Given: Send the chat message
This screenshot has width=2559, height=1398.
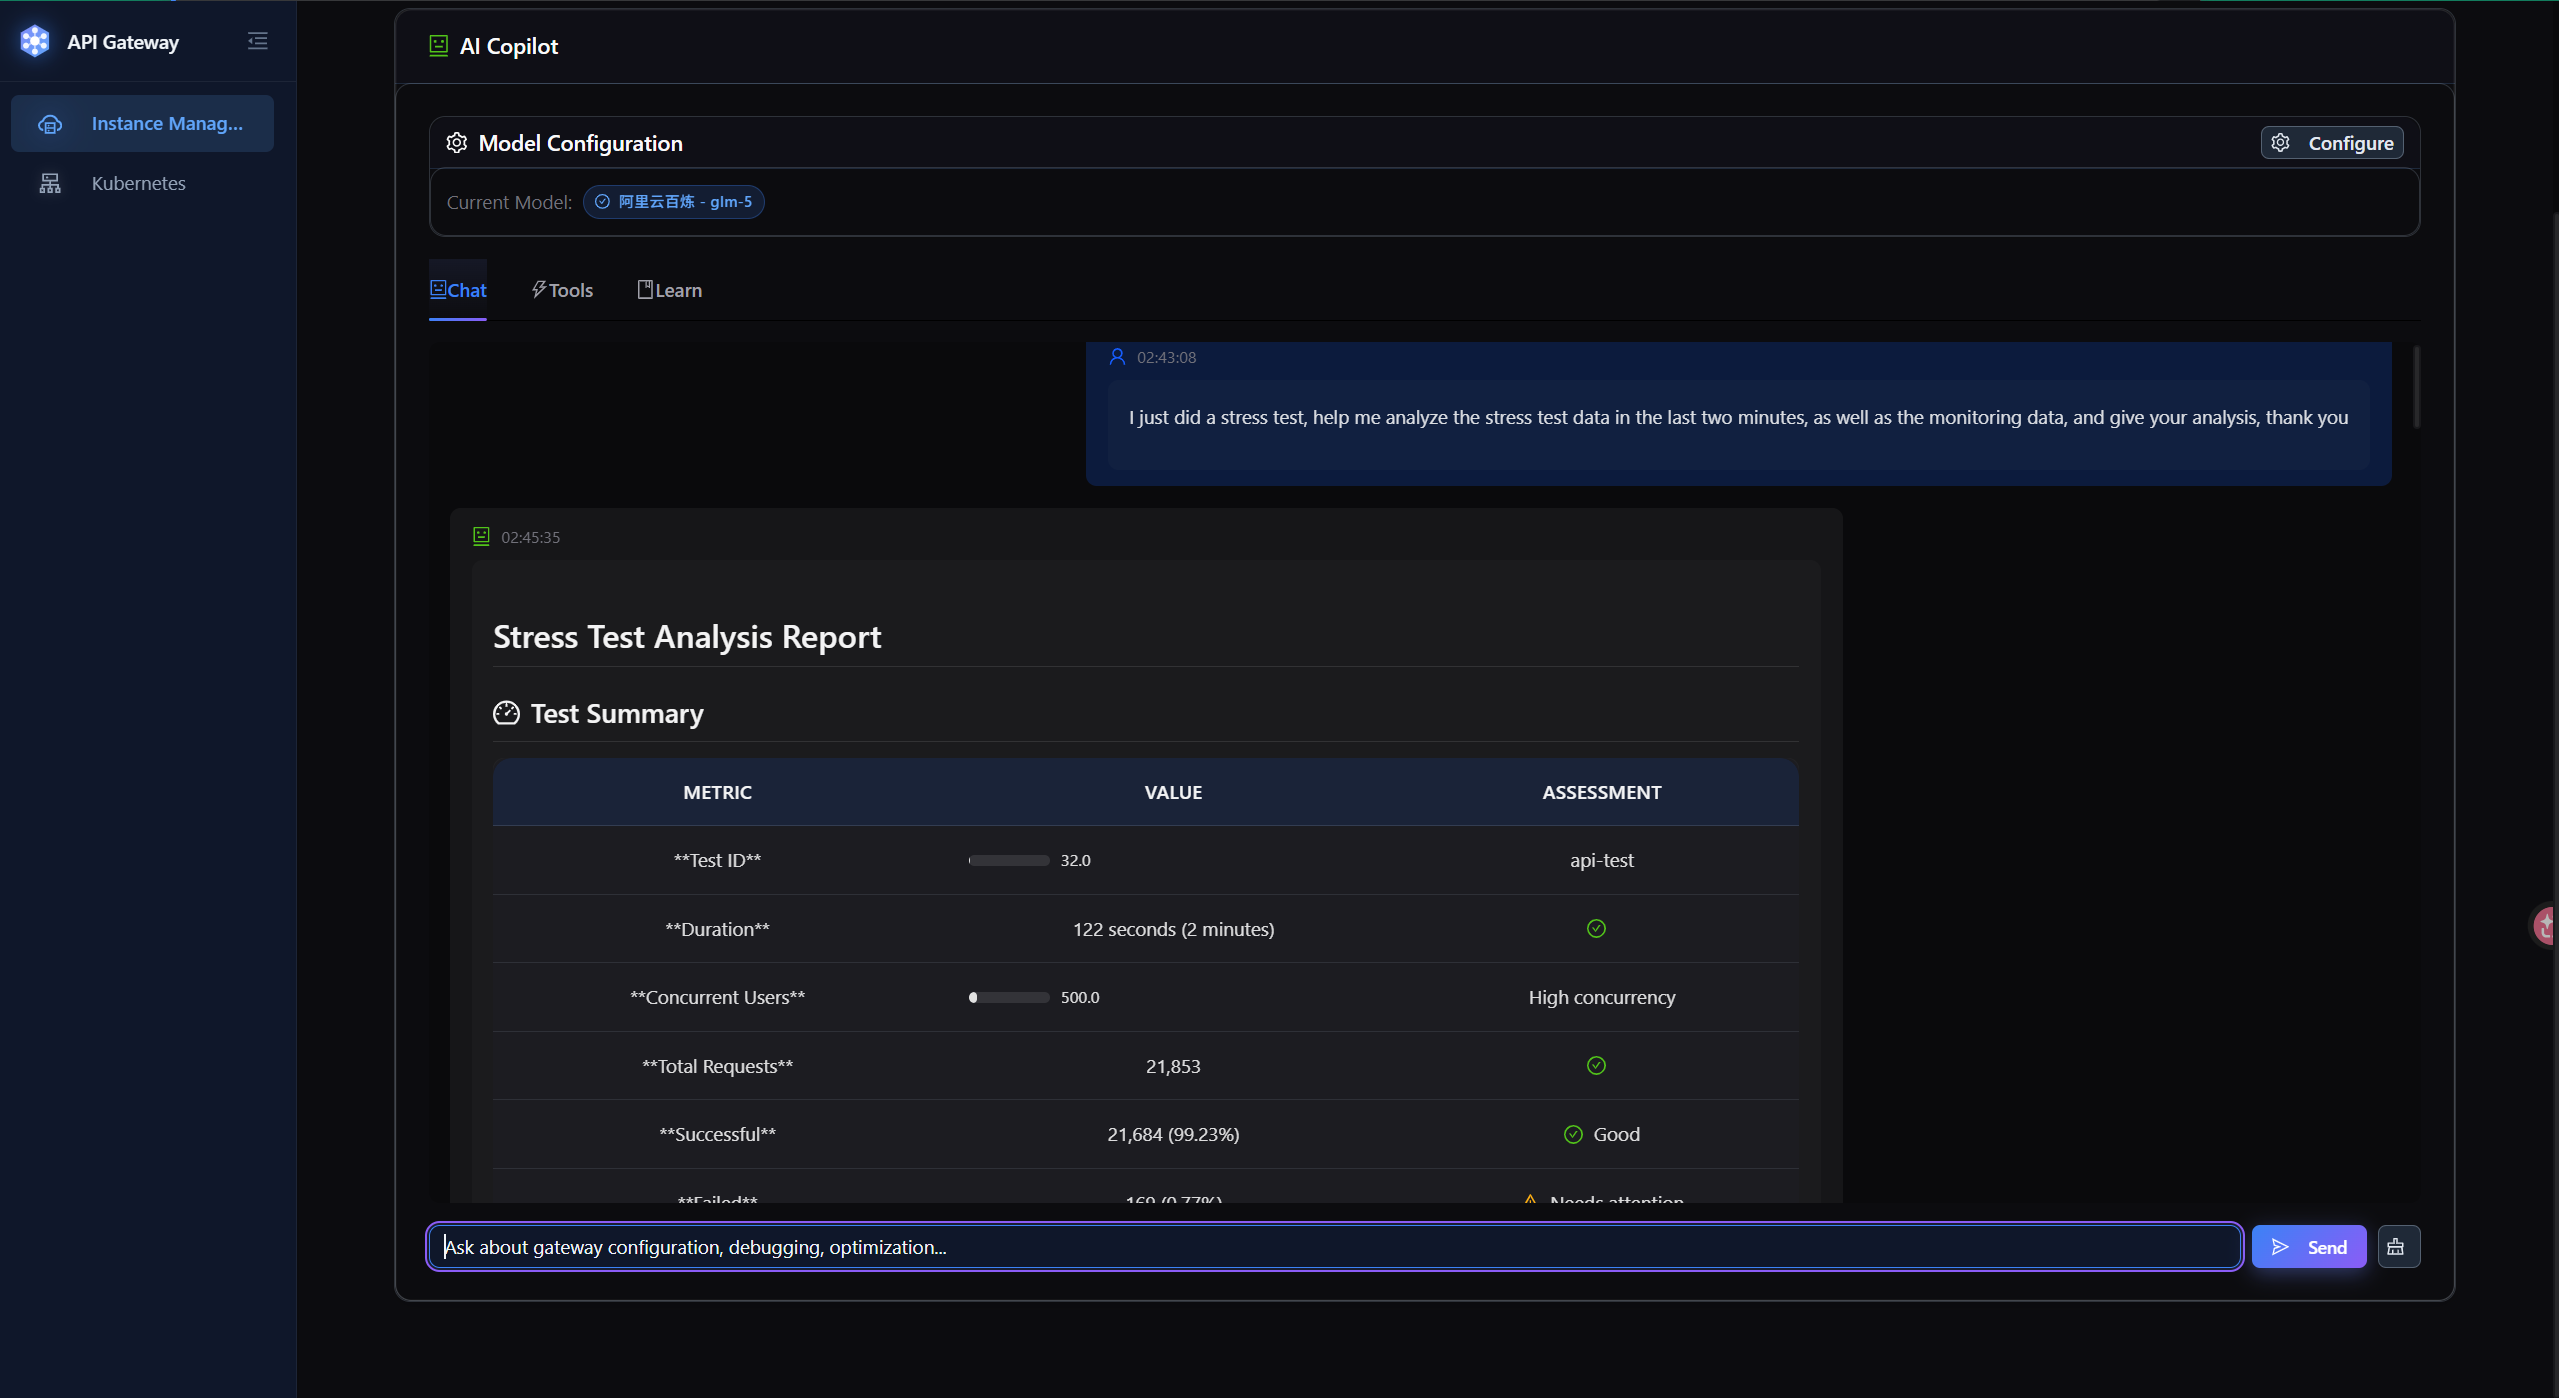Looking at the screenshot, I should 2309,1247.
